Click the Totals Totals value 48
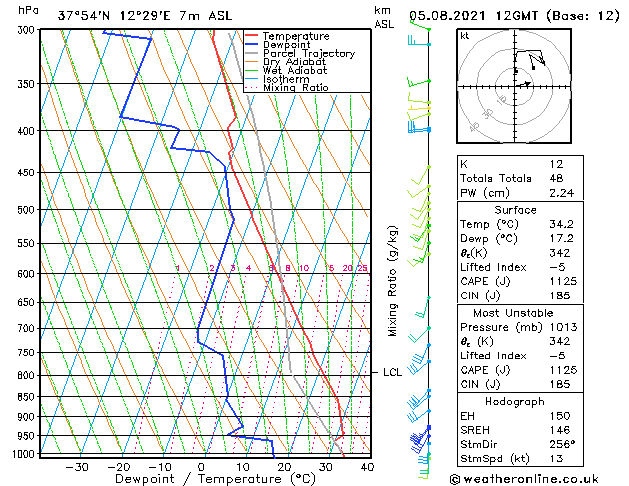 556,178
